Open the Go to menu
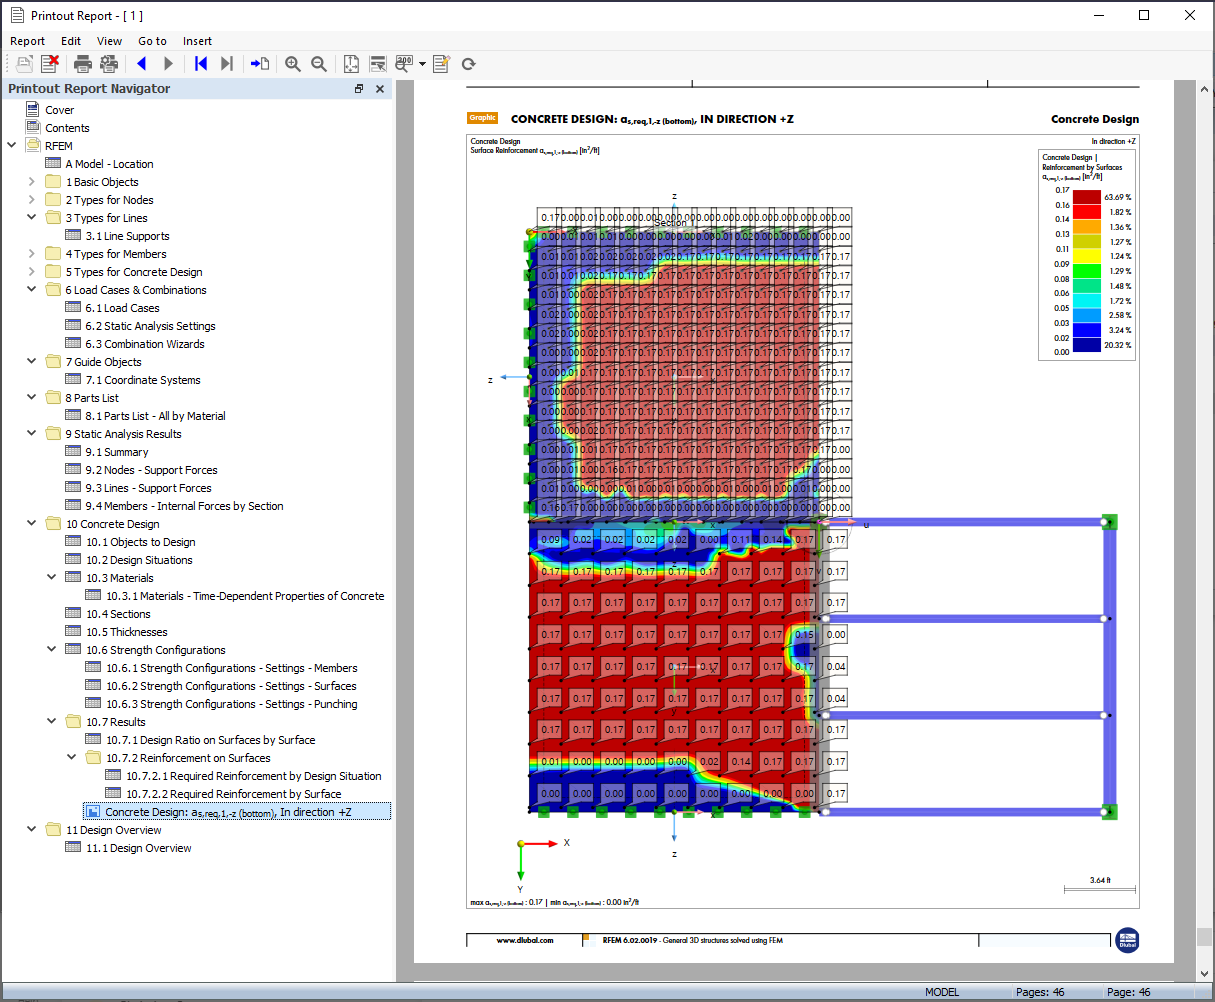The image size is (1215, 1002). pyautogui.click(x=152, y=41)
